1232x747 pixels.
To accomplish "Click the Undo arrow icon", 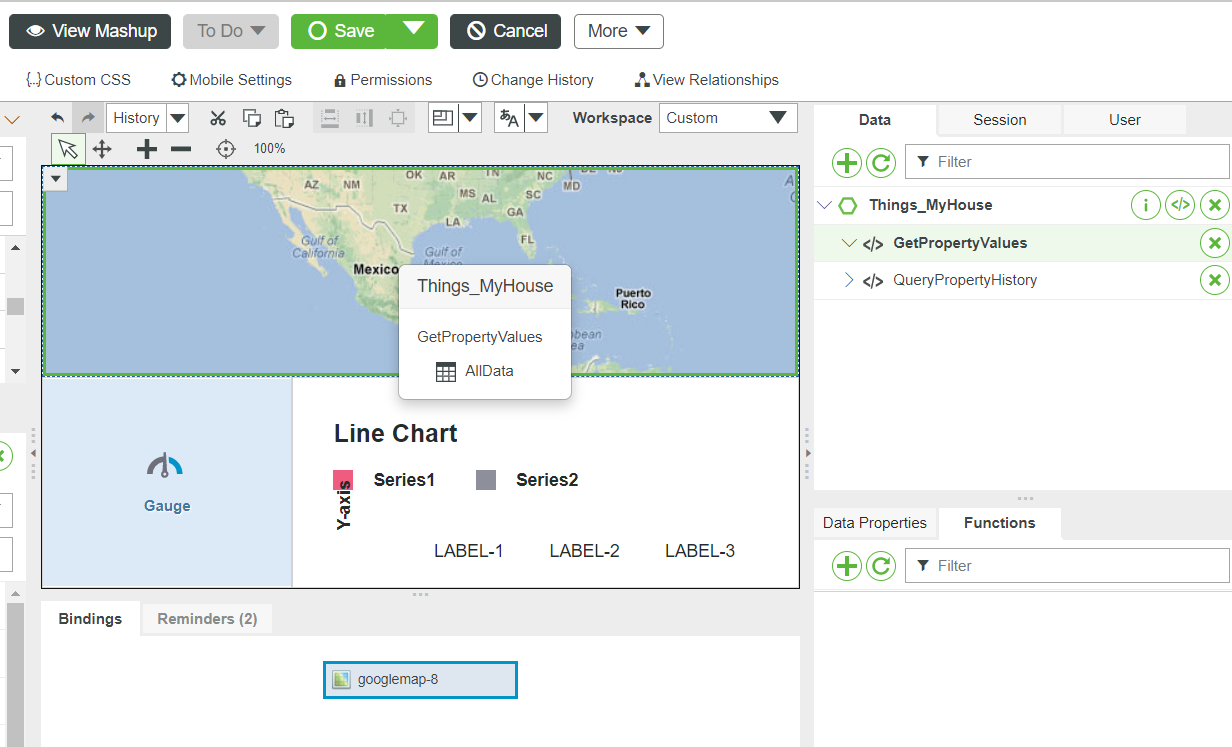I will (x=57, y=117).
